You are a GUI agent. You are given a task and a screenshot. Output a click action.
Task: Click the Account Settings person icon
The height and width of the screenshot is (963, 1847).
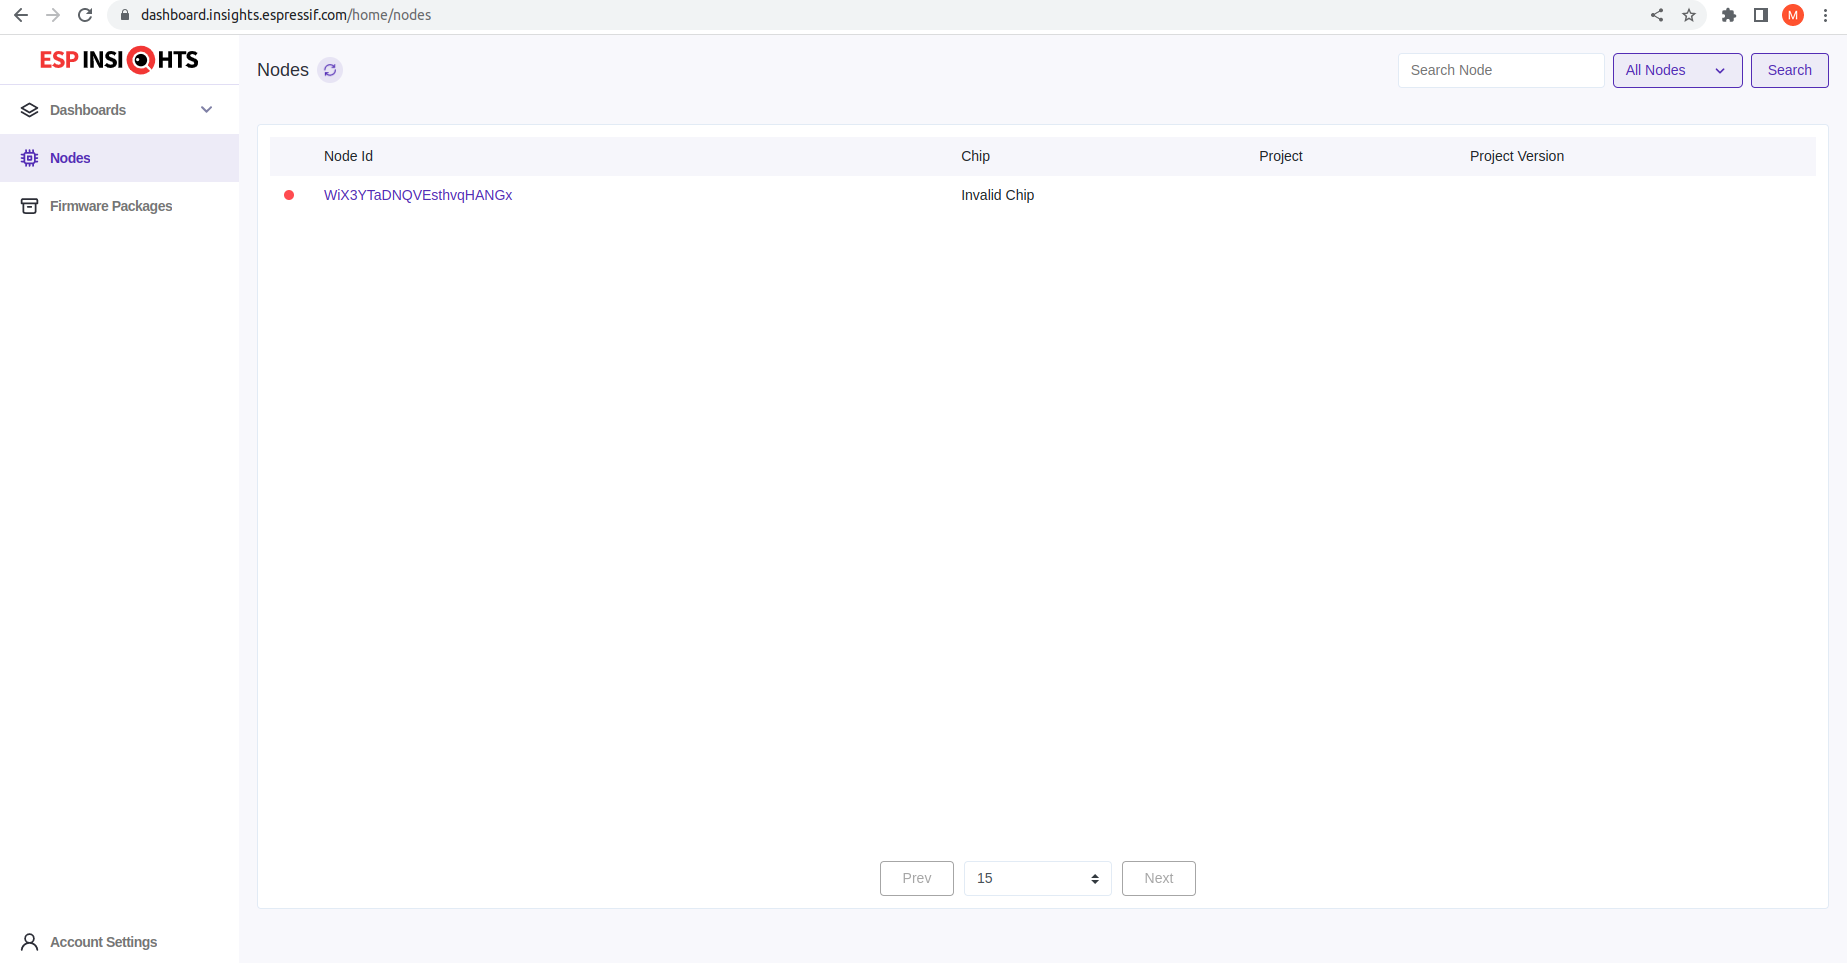[x=30, y=942]
